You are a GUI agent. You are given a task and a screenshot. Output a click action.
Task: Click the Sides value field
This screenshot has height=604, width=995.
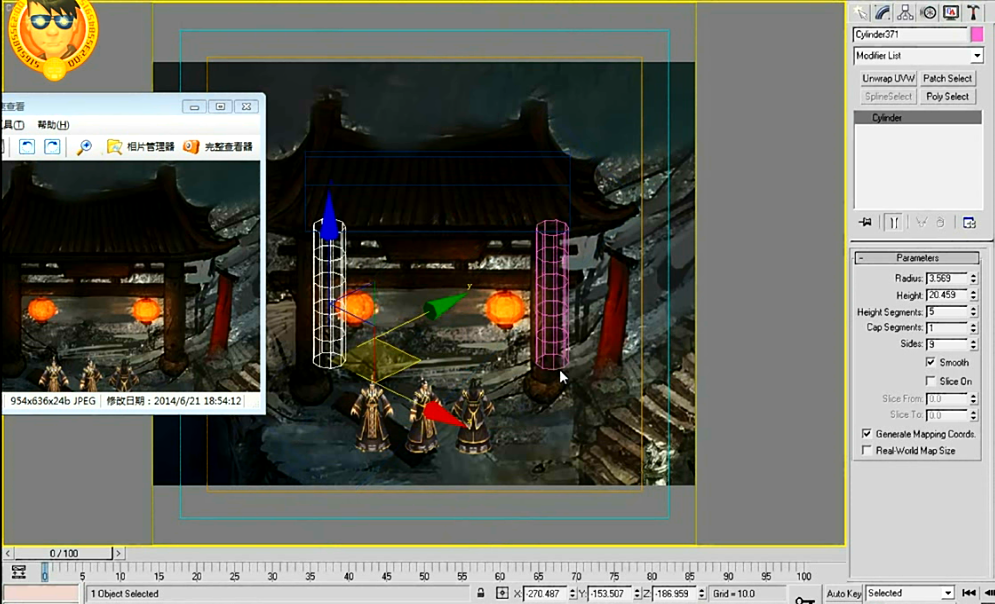946,344
